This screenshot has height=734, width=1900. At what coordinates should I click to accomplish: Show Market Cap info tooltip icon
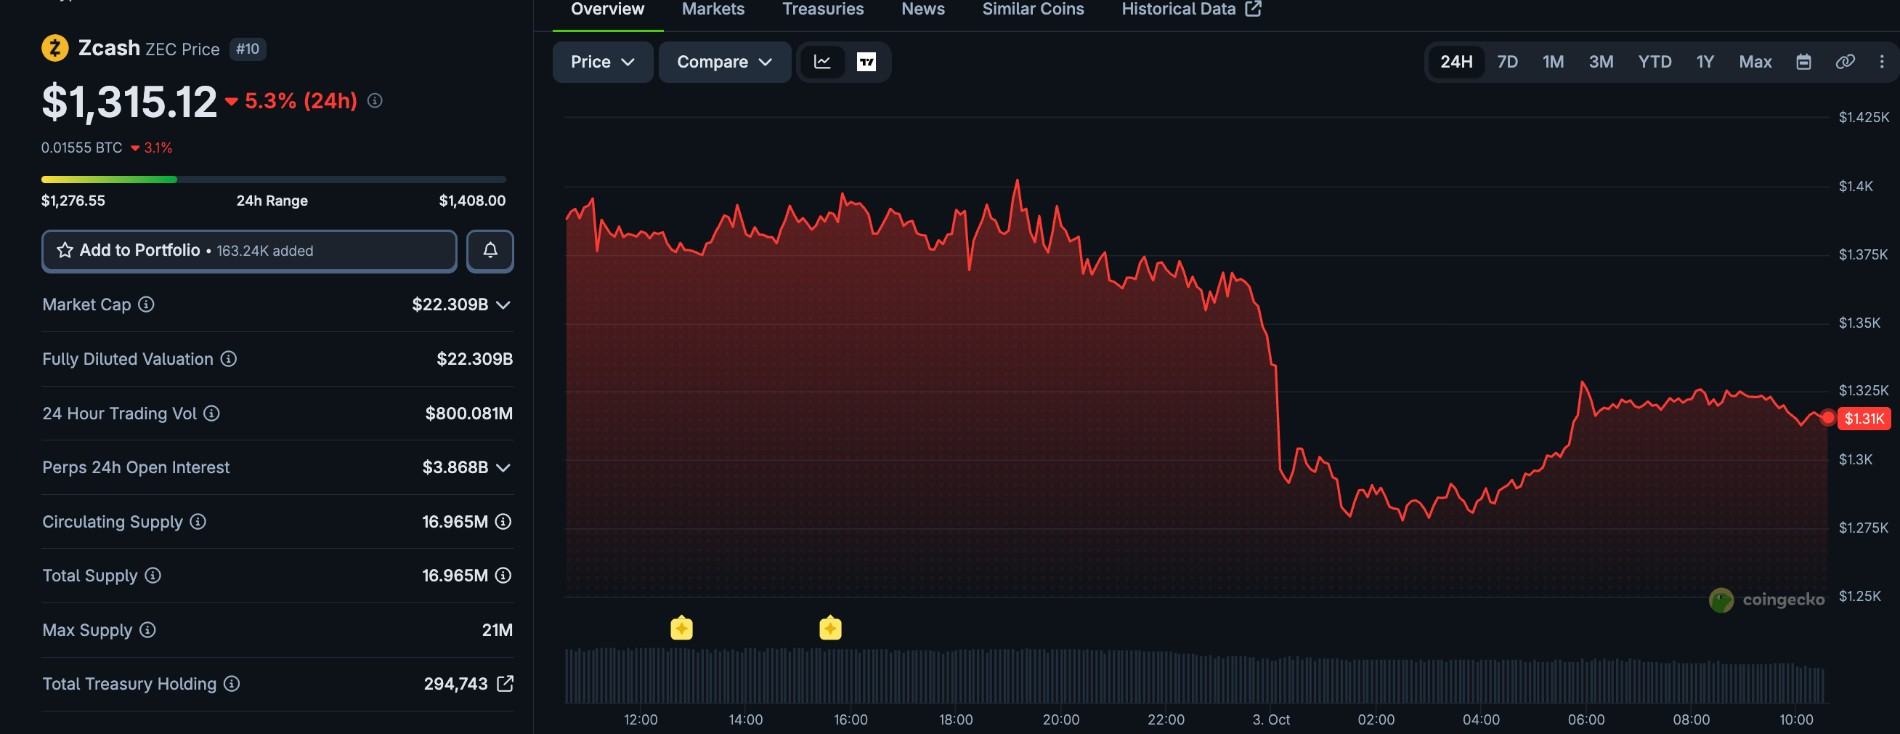coord(146,304)
